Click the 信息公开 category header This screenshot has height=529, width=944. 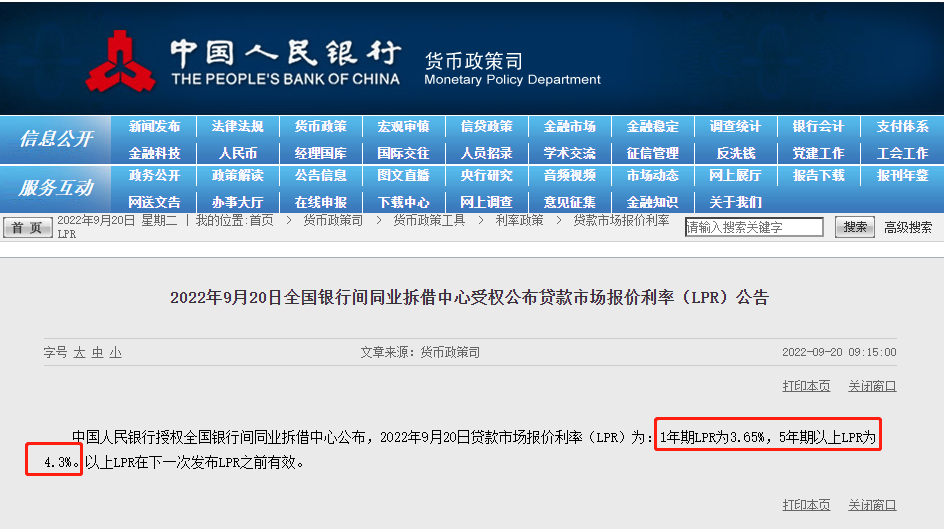click(55, 138)
